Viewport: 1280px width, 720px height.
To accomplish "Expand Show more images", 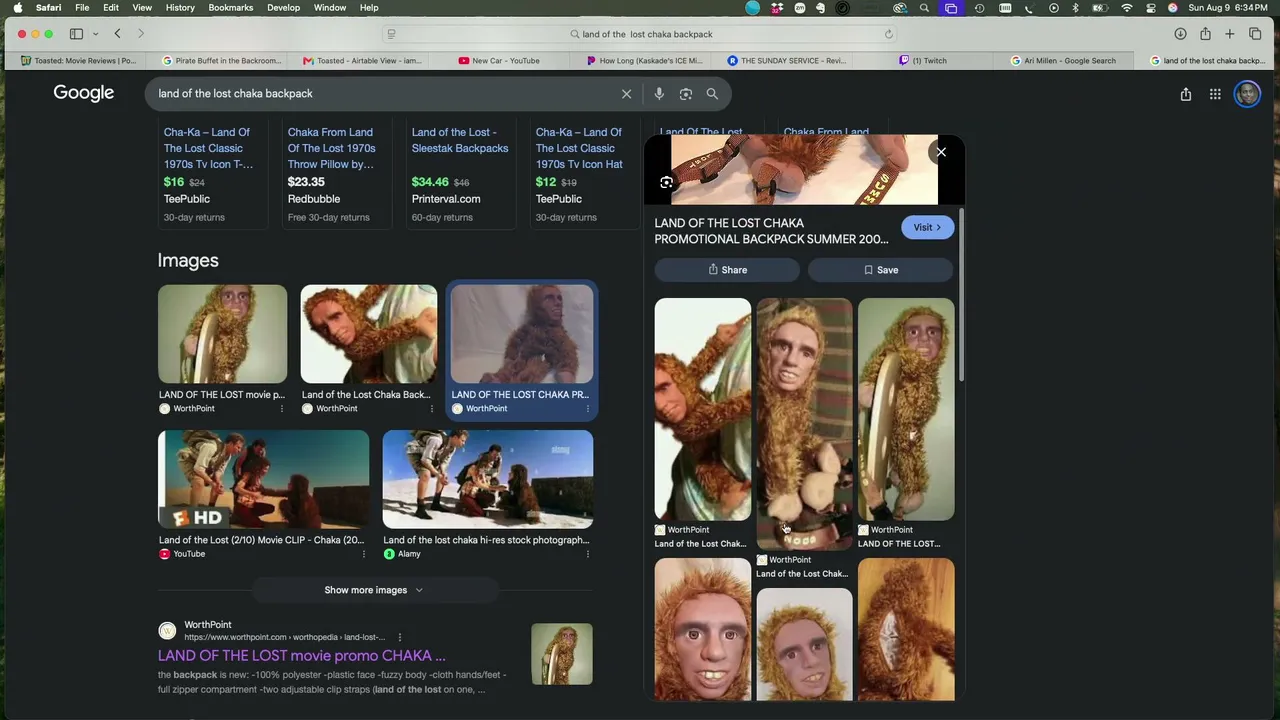I will (x=374, y=590).
